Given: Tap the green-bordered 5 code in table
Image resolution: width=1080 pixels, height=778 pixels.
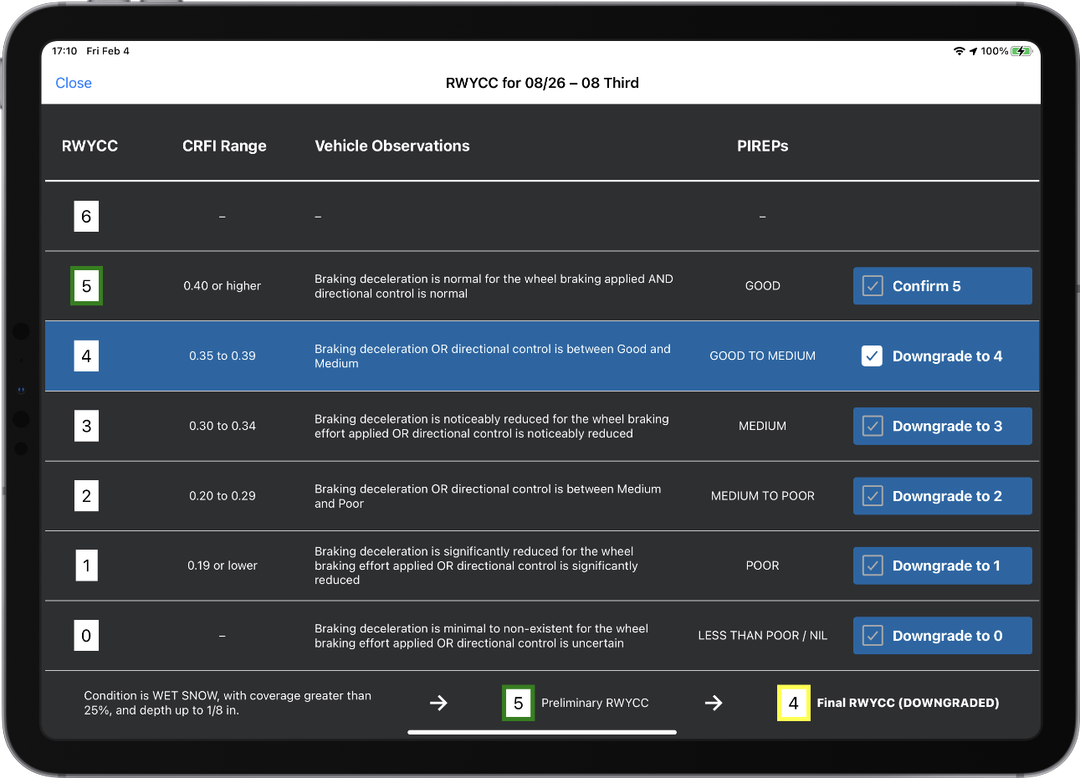Looking at the screenshot, I should [86, 286].
